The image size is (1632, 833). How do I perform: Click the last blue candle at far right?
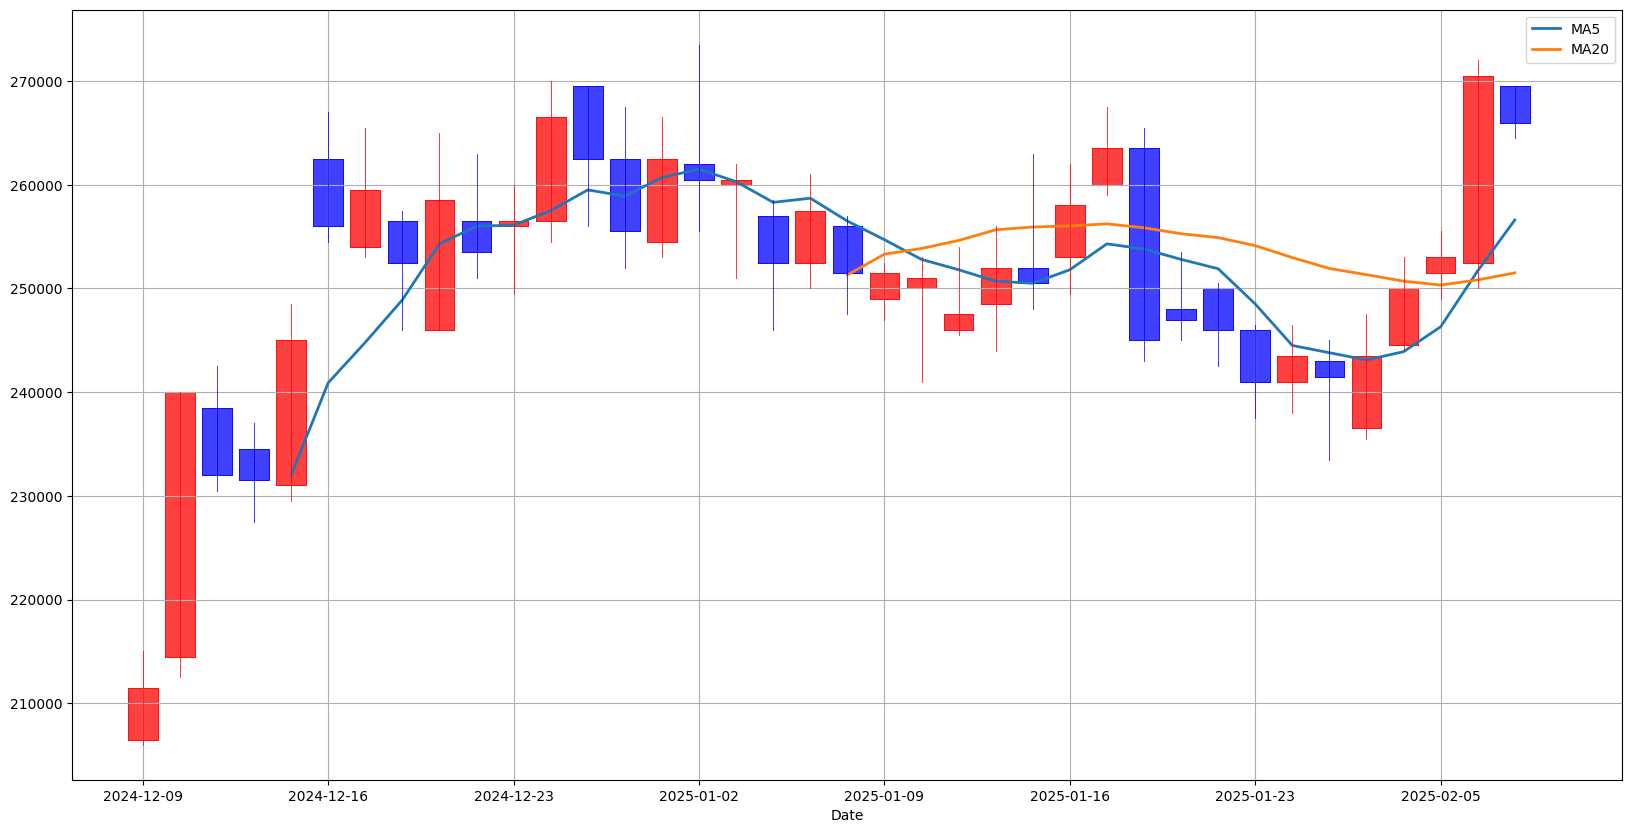[1515, 105]
